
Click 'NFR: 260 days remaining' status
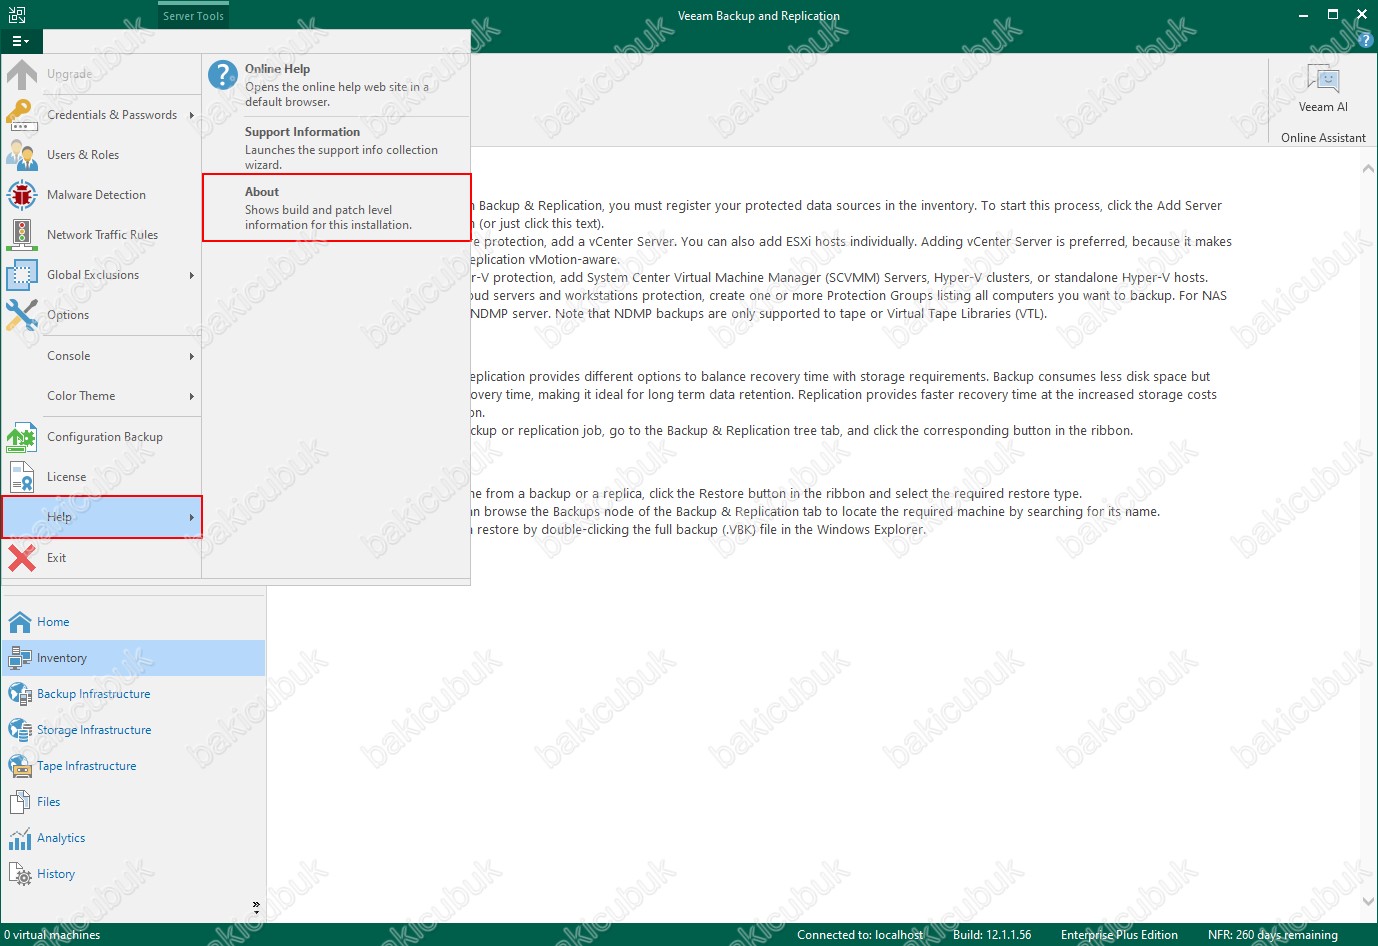click(1272, 935)
